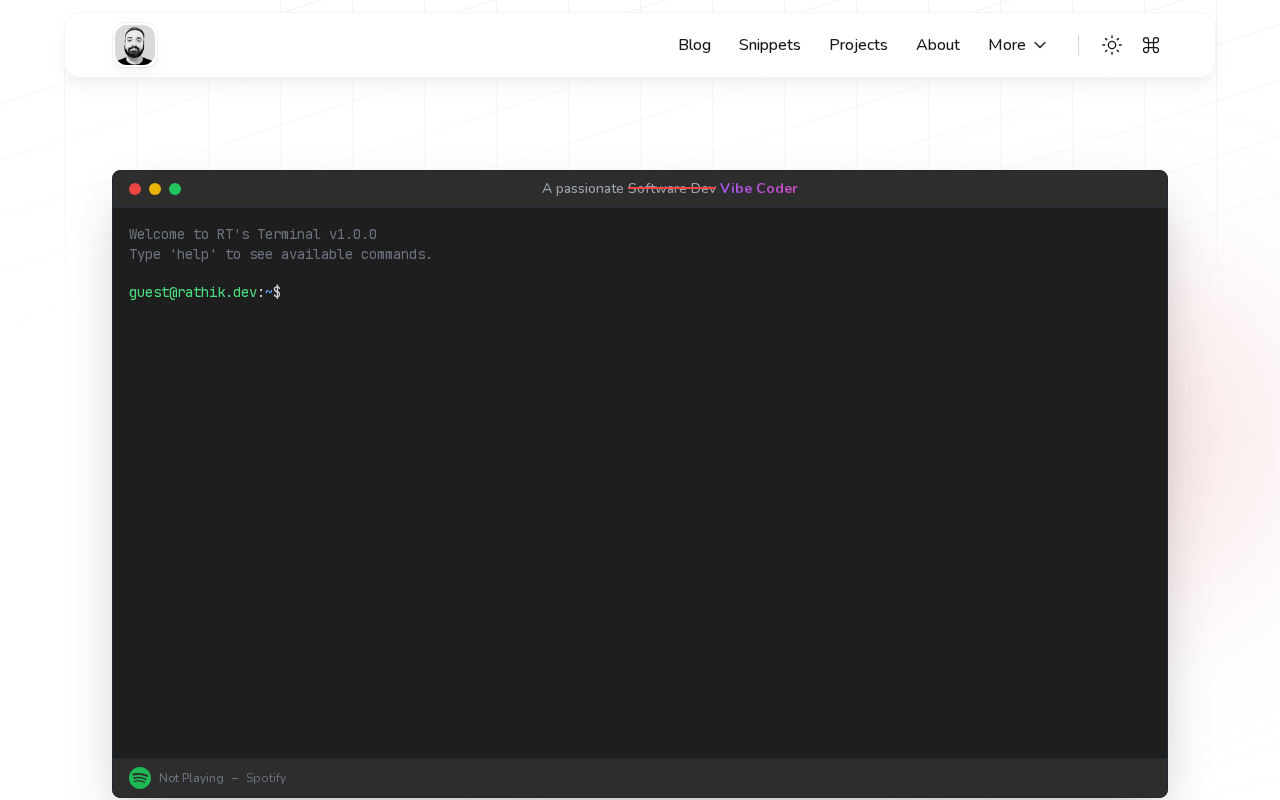The height and width of the screenshot is (800, 1280).
Task: Click the struck-through 'Software Dev' text
Action: (671, 189)
